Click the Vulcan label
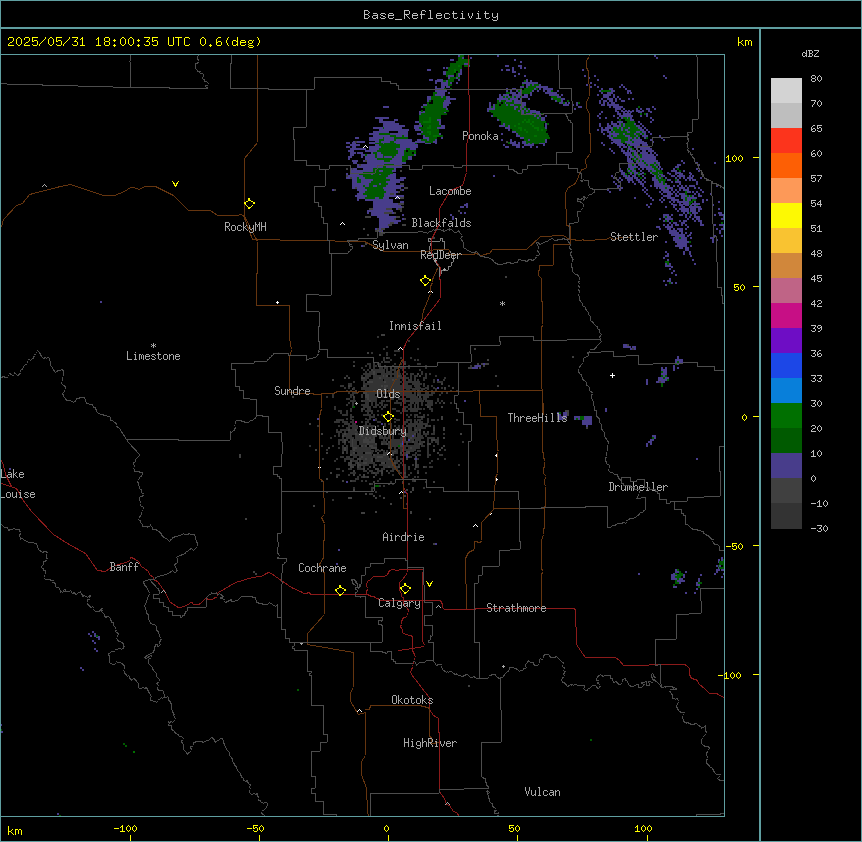This screenshot has height=842, width=862. click(x=542, y=792)
